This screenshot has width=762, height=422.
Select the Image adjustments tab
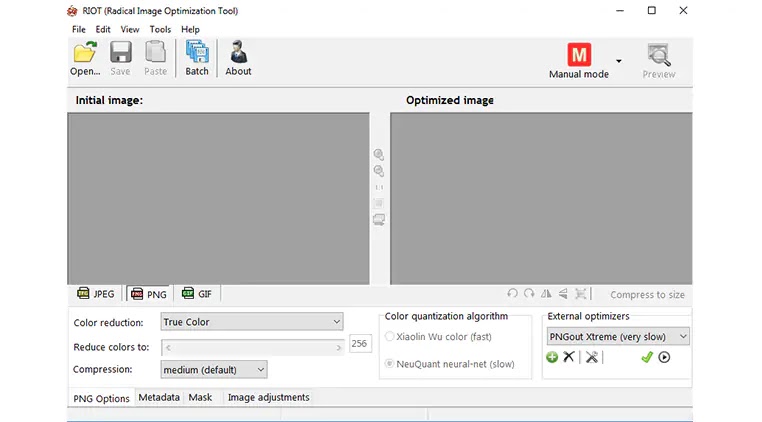coord(269,397)
